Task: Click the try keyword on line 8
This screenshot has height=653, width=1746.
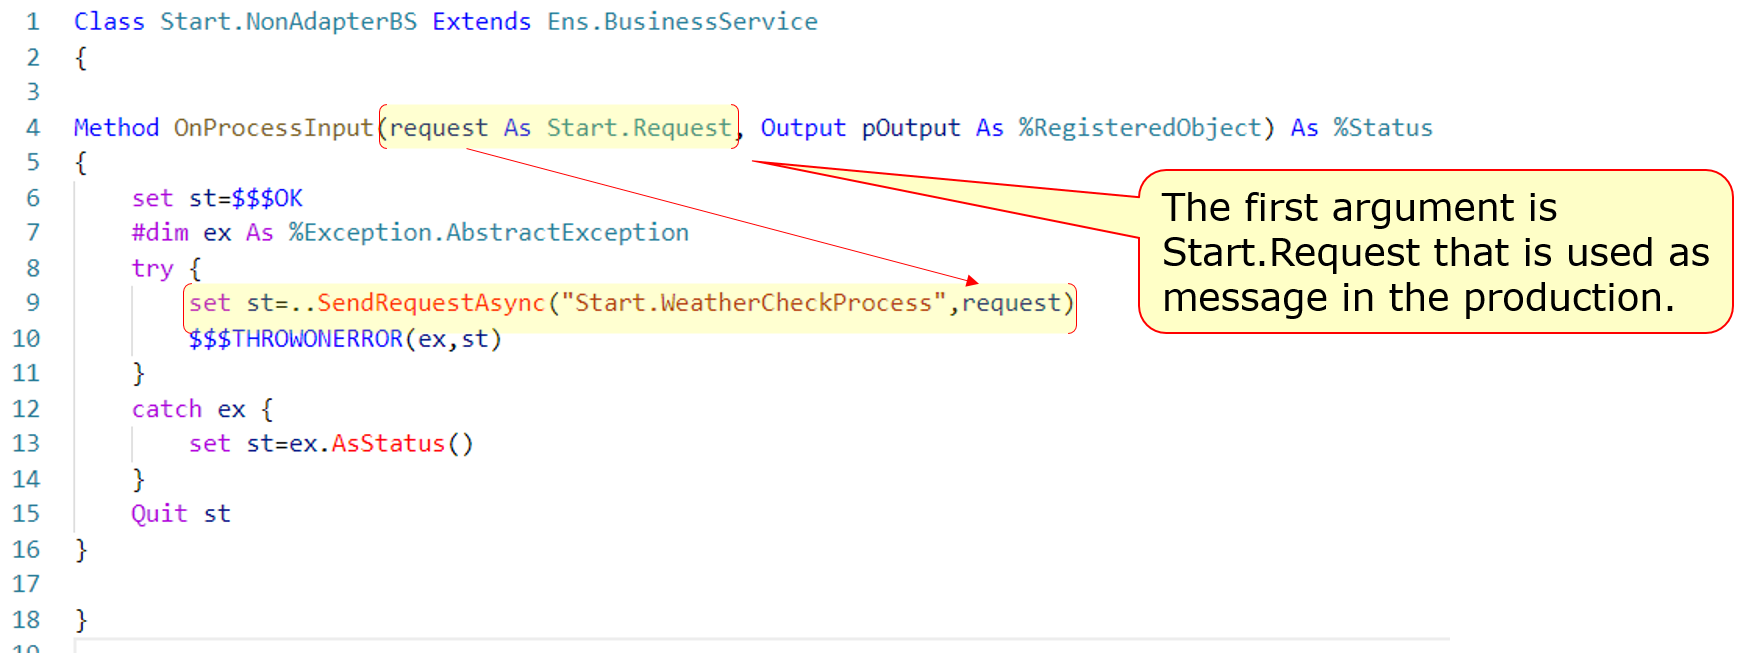Action: point(152,269)
